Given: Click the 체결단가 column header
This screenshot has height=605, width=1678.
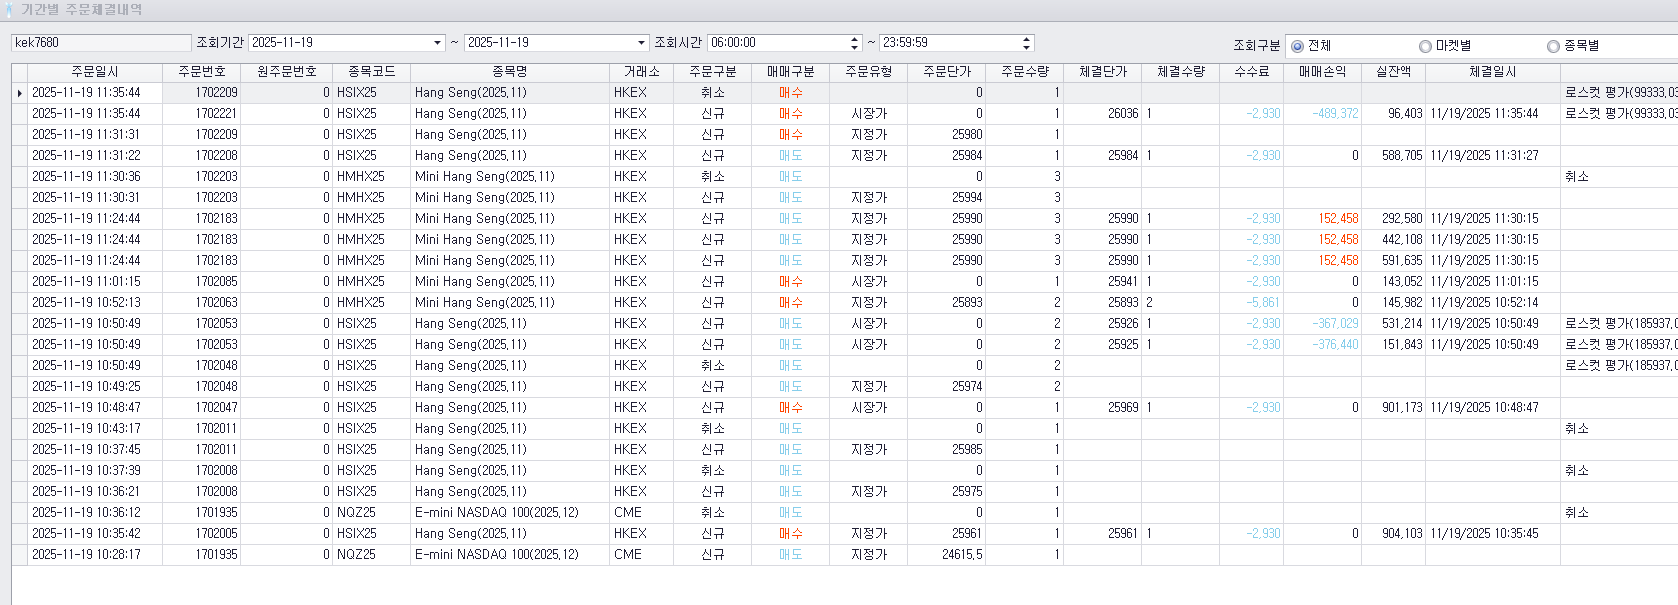Looking at the screenshot, I should pyautogui.click(x=1103, y=72).
